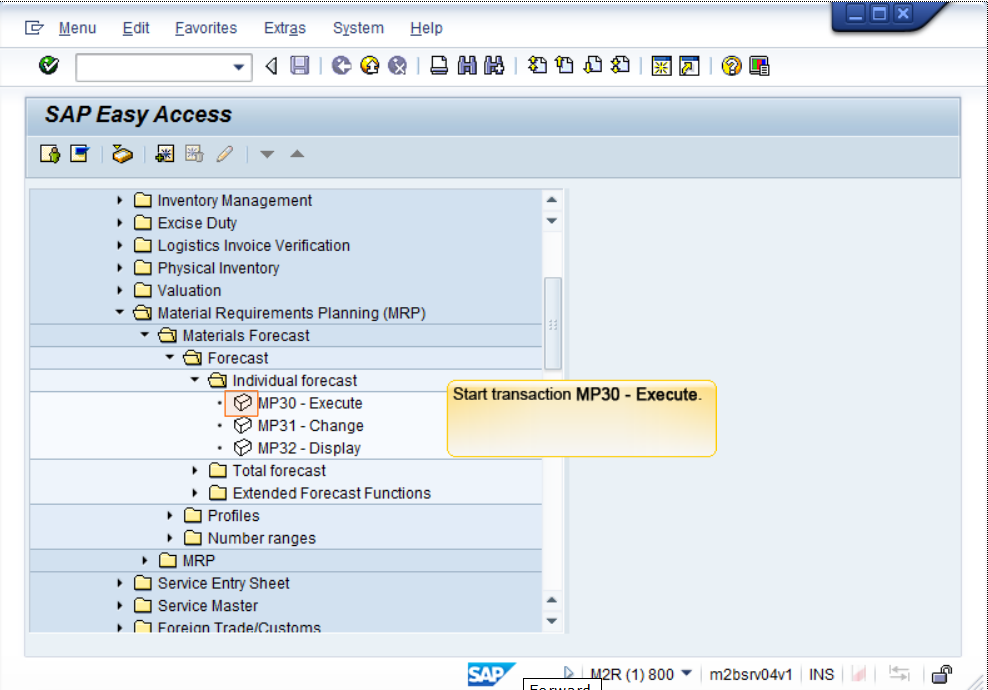Click the tree vertical scrollbar thumb

pos(553,324)
